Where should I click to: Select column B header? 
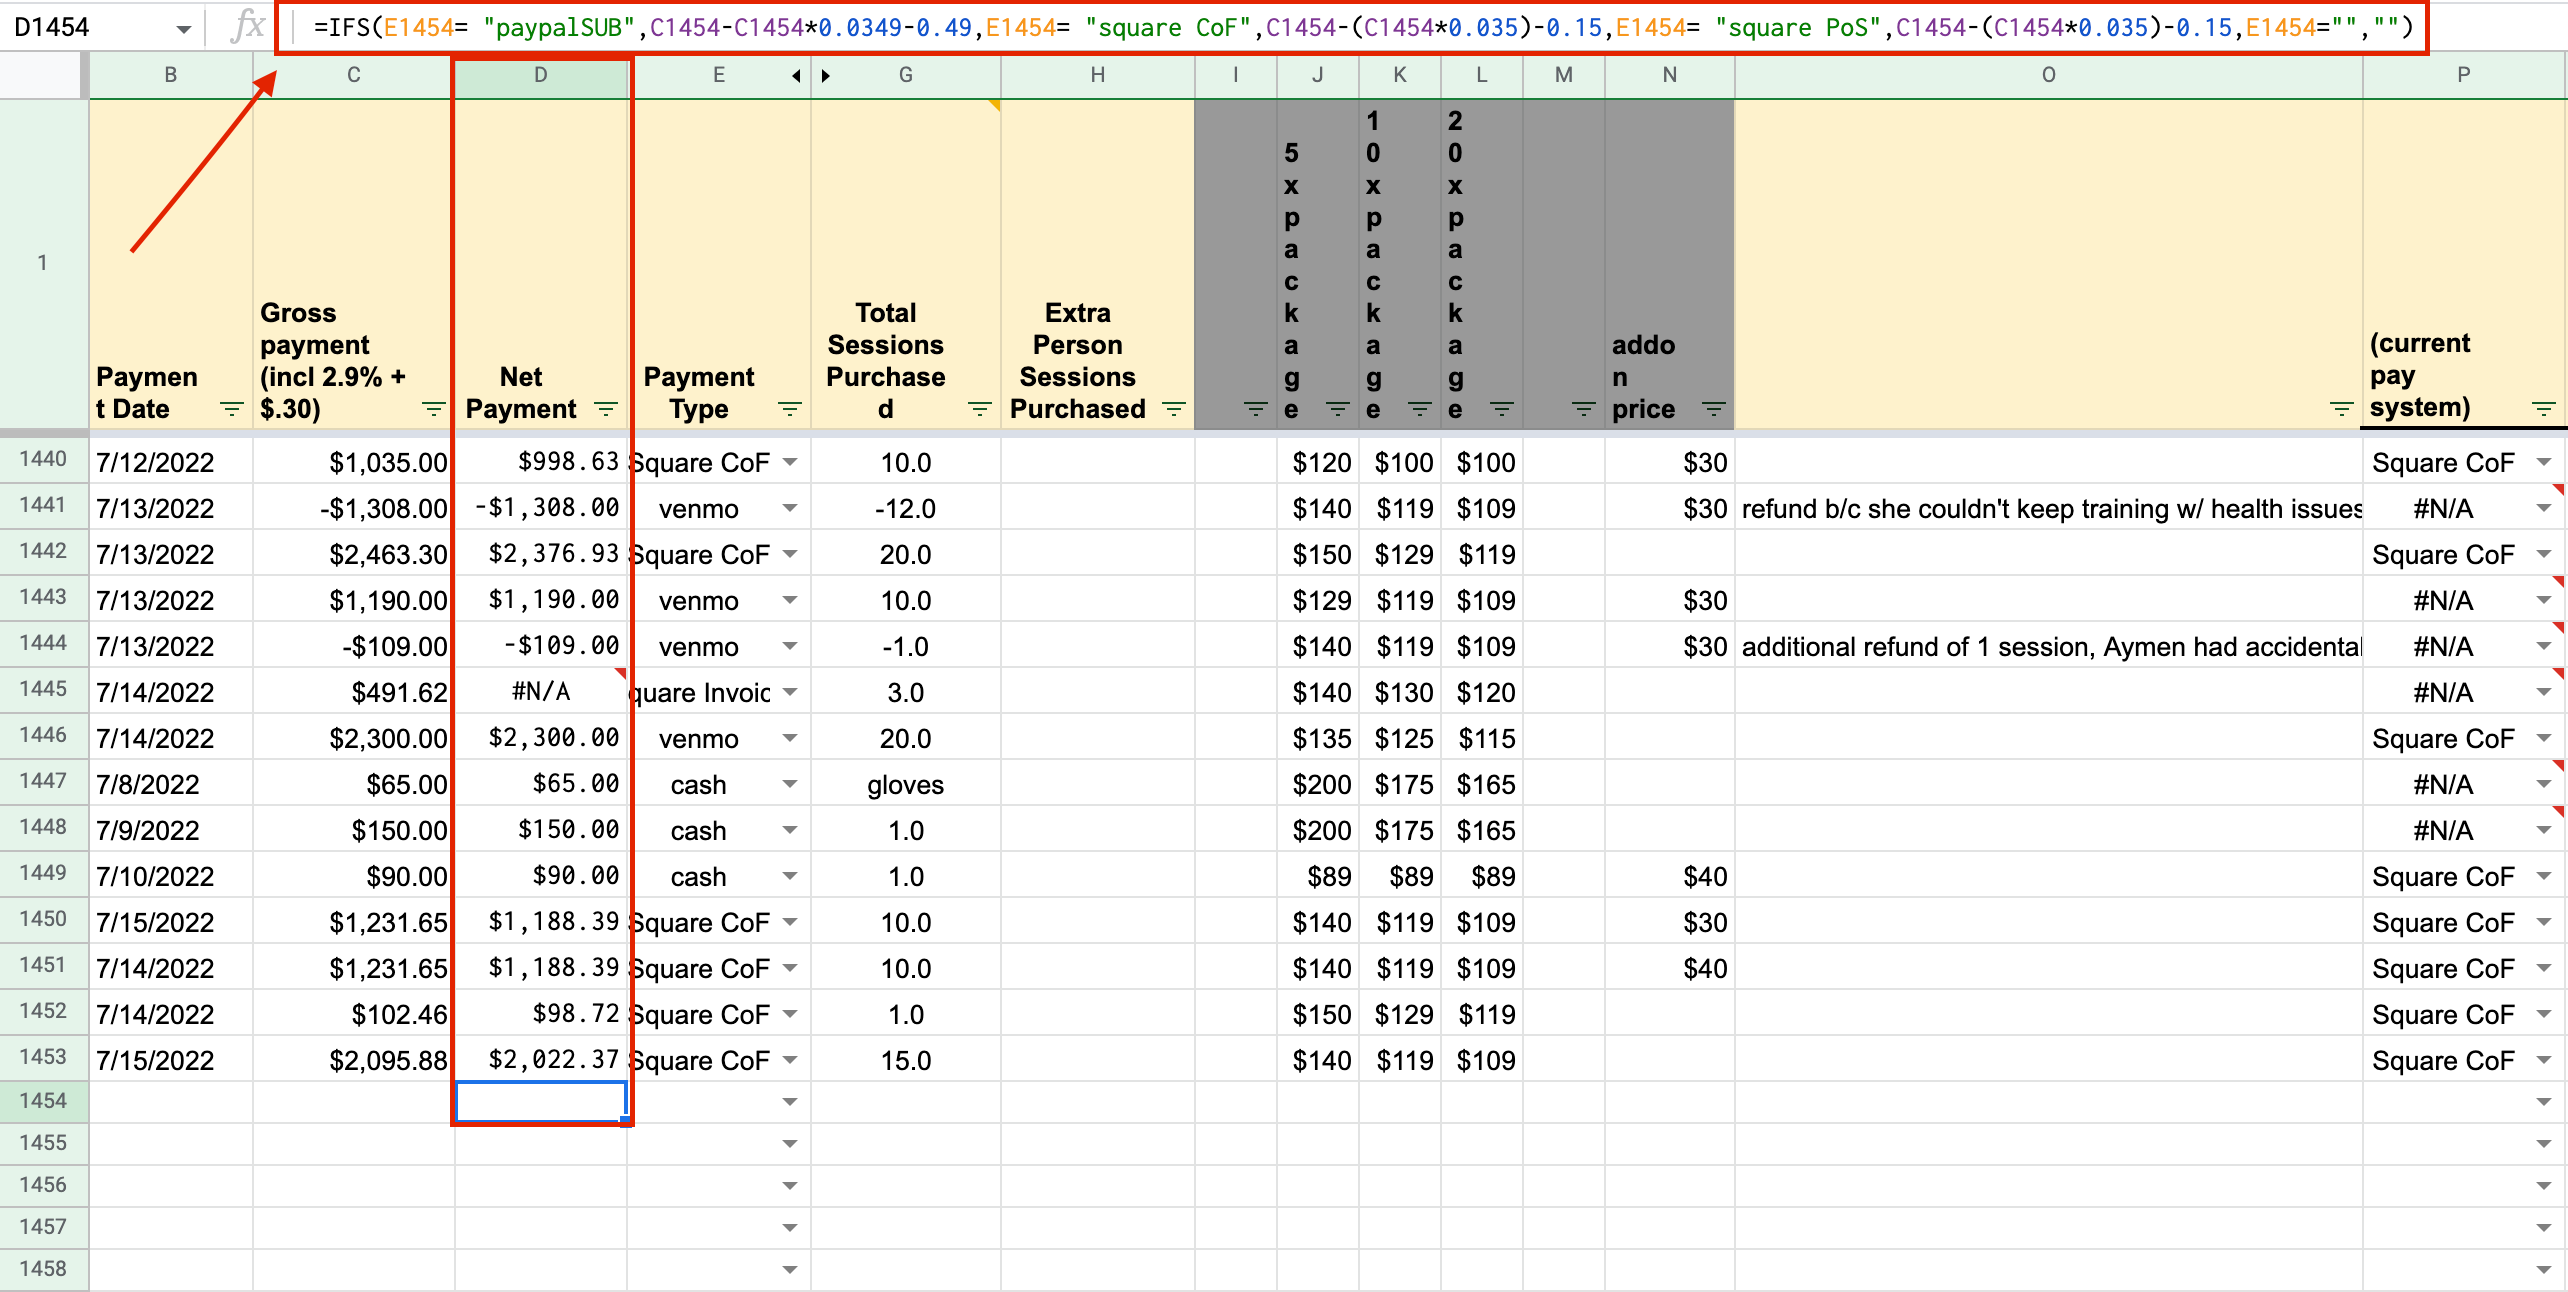[171, 76]
